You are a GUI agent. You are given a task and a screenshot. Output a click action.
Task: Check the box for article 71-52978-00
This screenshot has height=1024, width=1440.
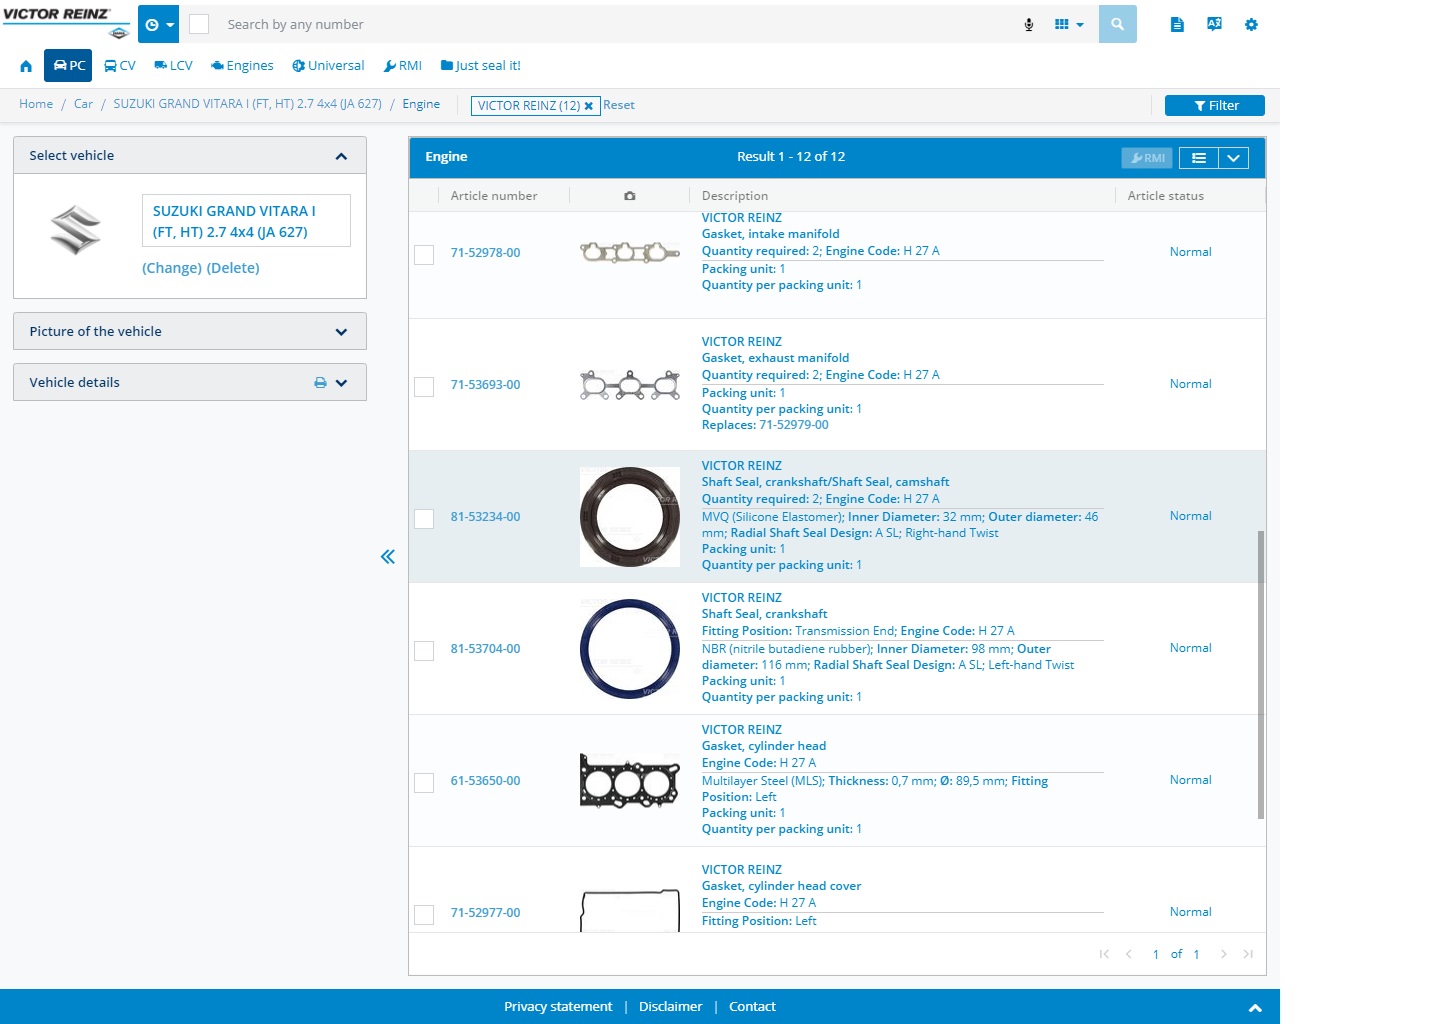pyautogui.click(x=424, y=255)
